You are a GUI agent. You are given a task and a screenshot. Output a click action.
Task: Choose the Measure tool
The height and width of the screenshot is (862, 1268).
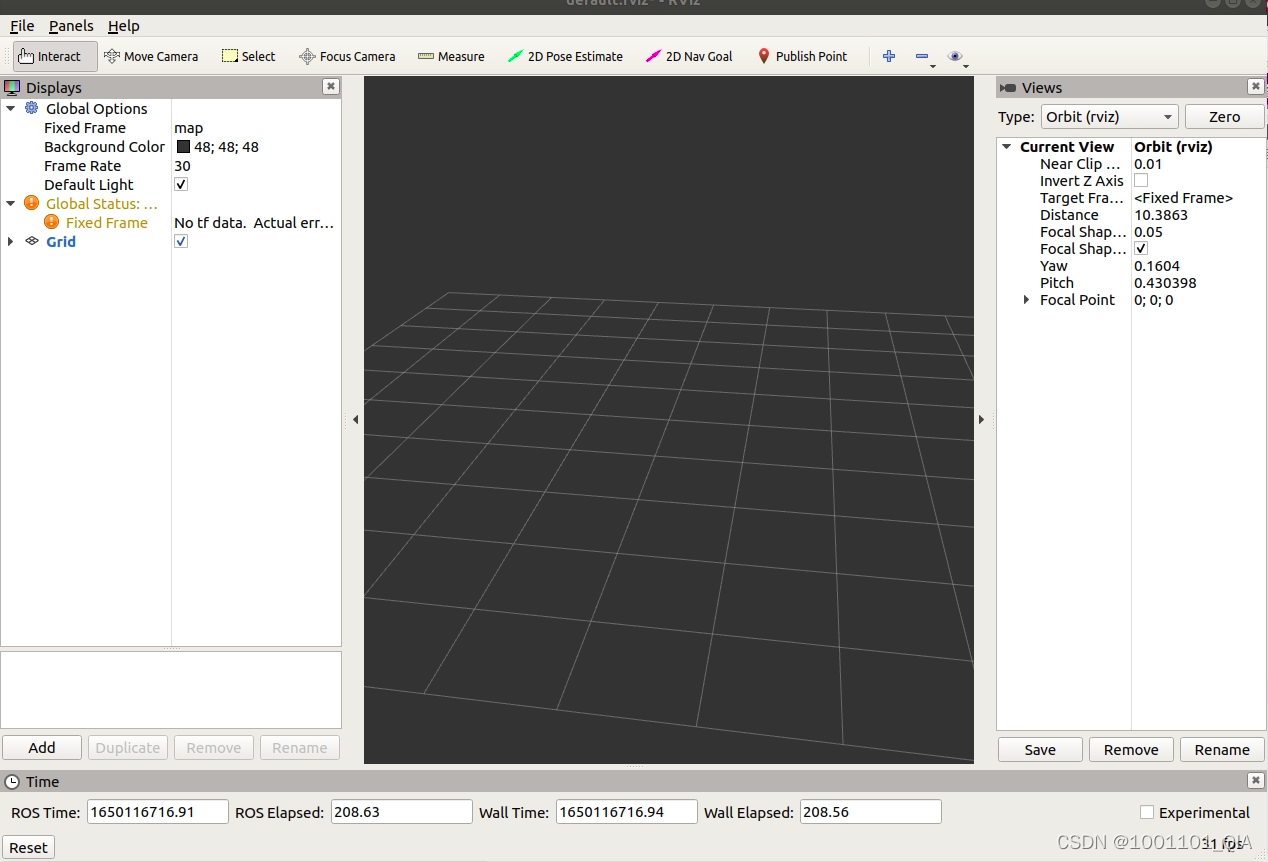(451, 56)
